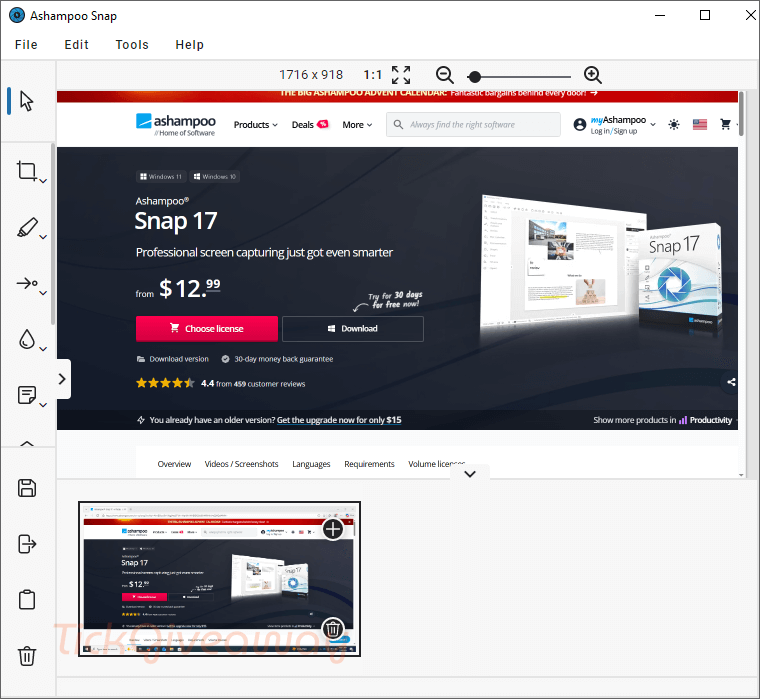Select the blur drop tool
The height and width of the screenshot is (699, 760).
(27, 339)
